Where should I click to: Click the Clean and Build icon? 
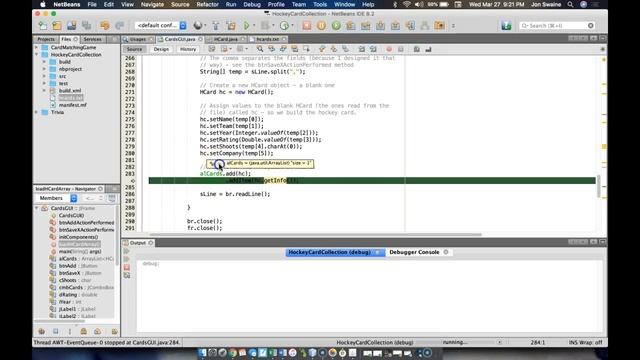tap(231, 26)
